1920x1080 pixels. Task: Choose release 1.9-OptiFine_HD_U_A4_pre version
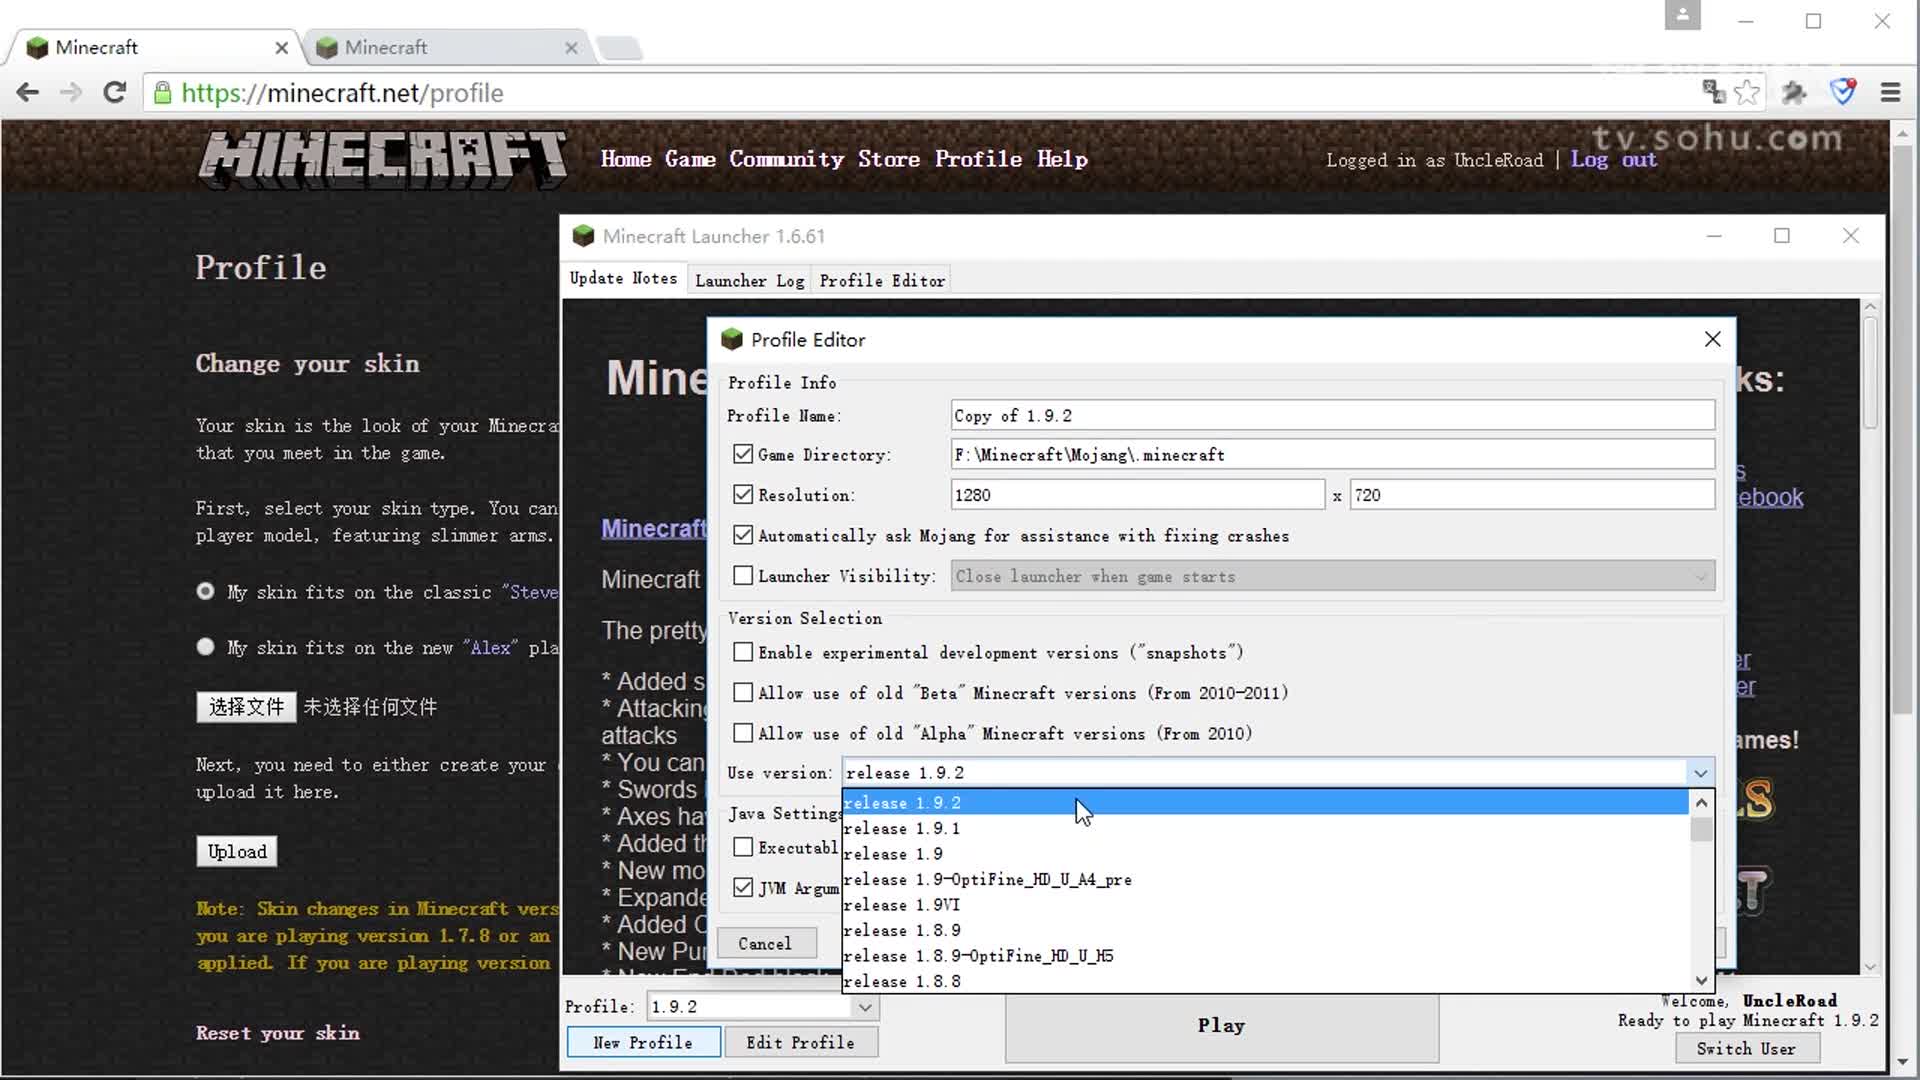coord(1265,879)
